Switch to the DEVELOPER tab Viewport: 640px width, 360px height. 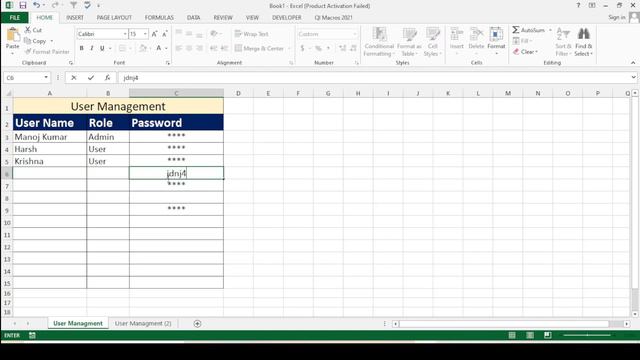pos(287,18)
